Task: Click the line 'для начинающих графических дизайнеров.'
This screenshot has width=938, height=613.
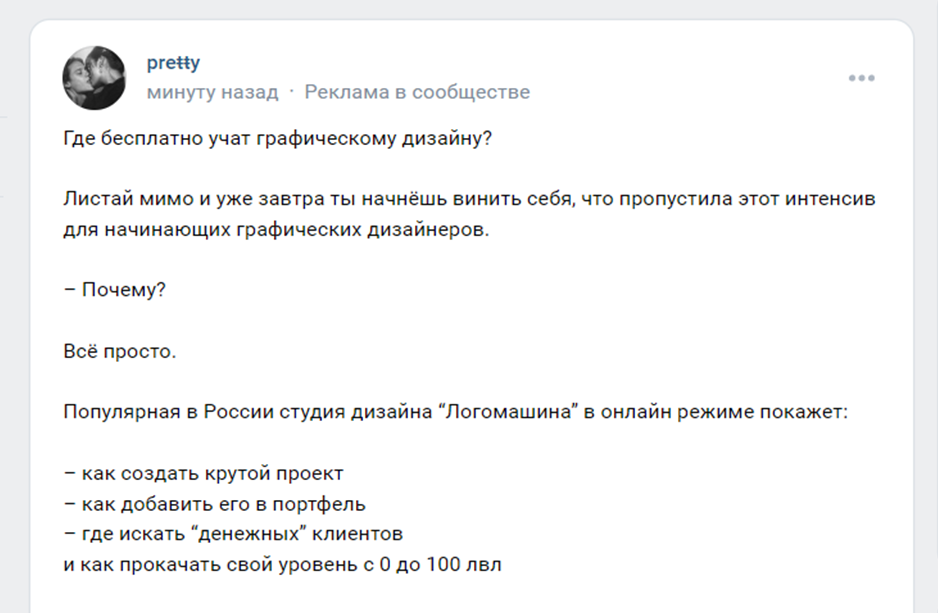Action: (277, 229)
